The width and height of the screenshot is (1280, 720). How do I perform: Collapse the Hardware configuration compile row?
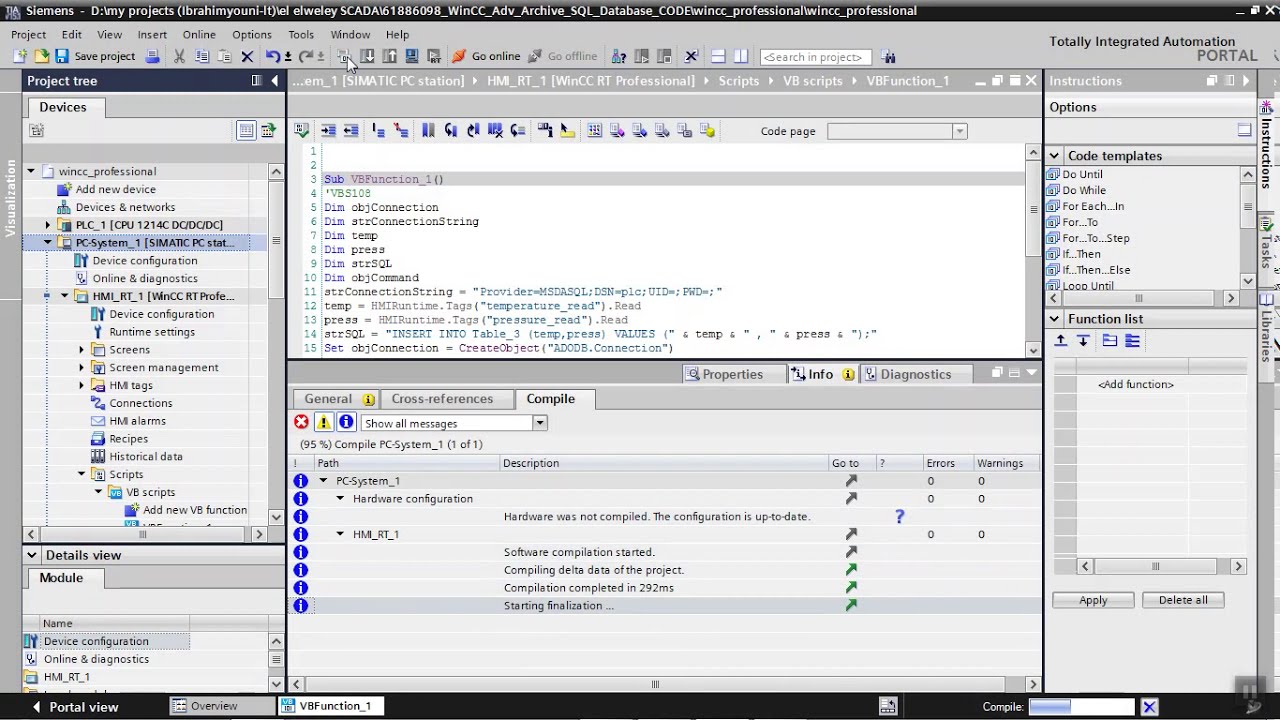click(340, 498)
